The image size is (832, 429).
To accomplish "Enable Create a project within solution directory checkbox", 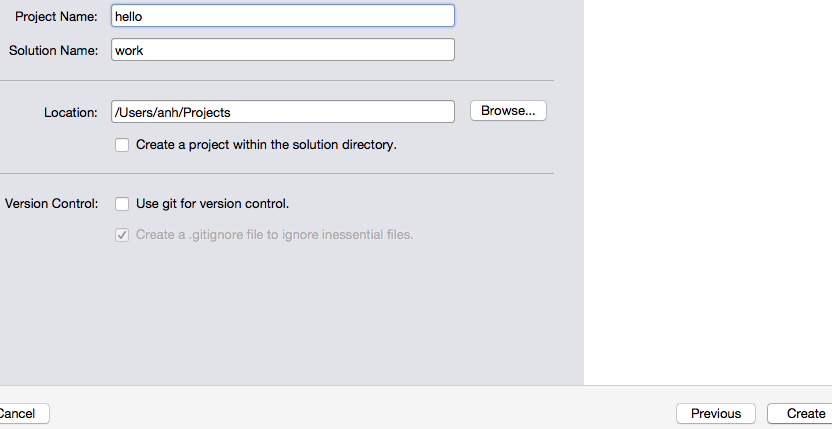I will 122,145.
